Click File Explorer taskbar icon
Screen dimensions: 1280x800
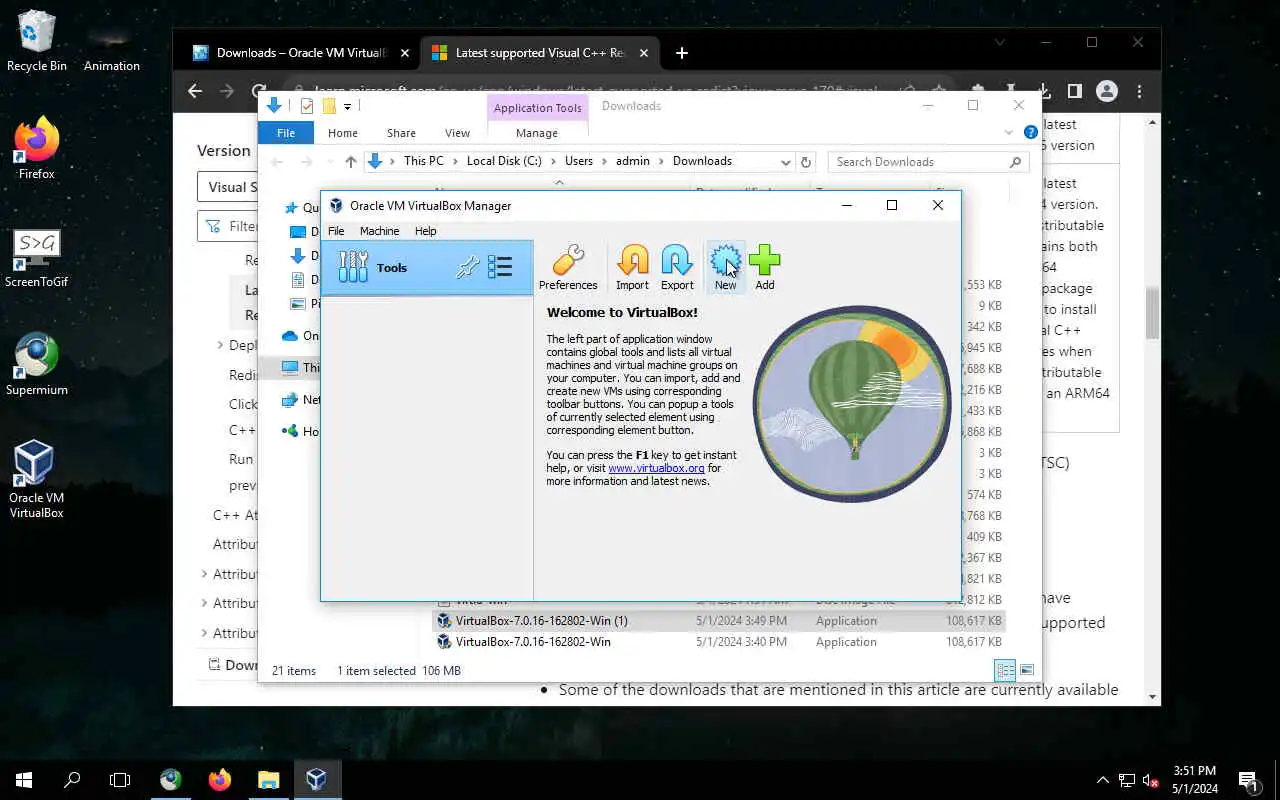coord(268,780)
